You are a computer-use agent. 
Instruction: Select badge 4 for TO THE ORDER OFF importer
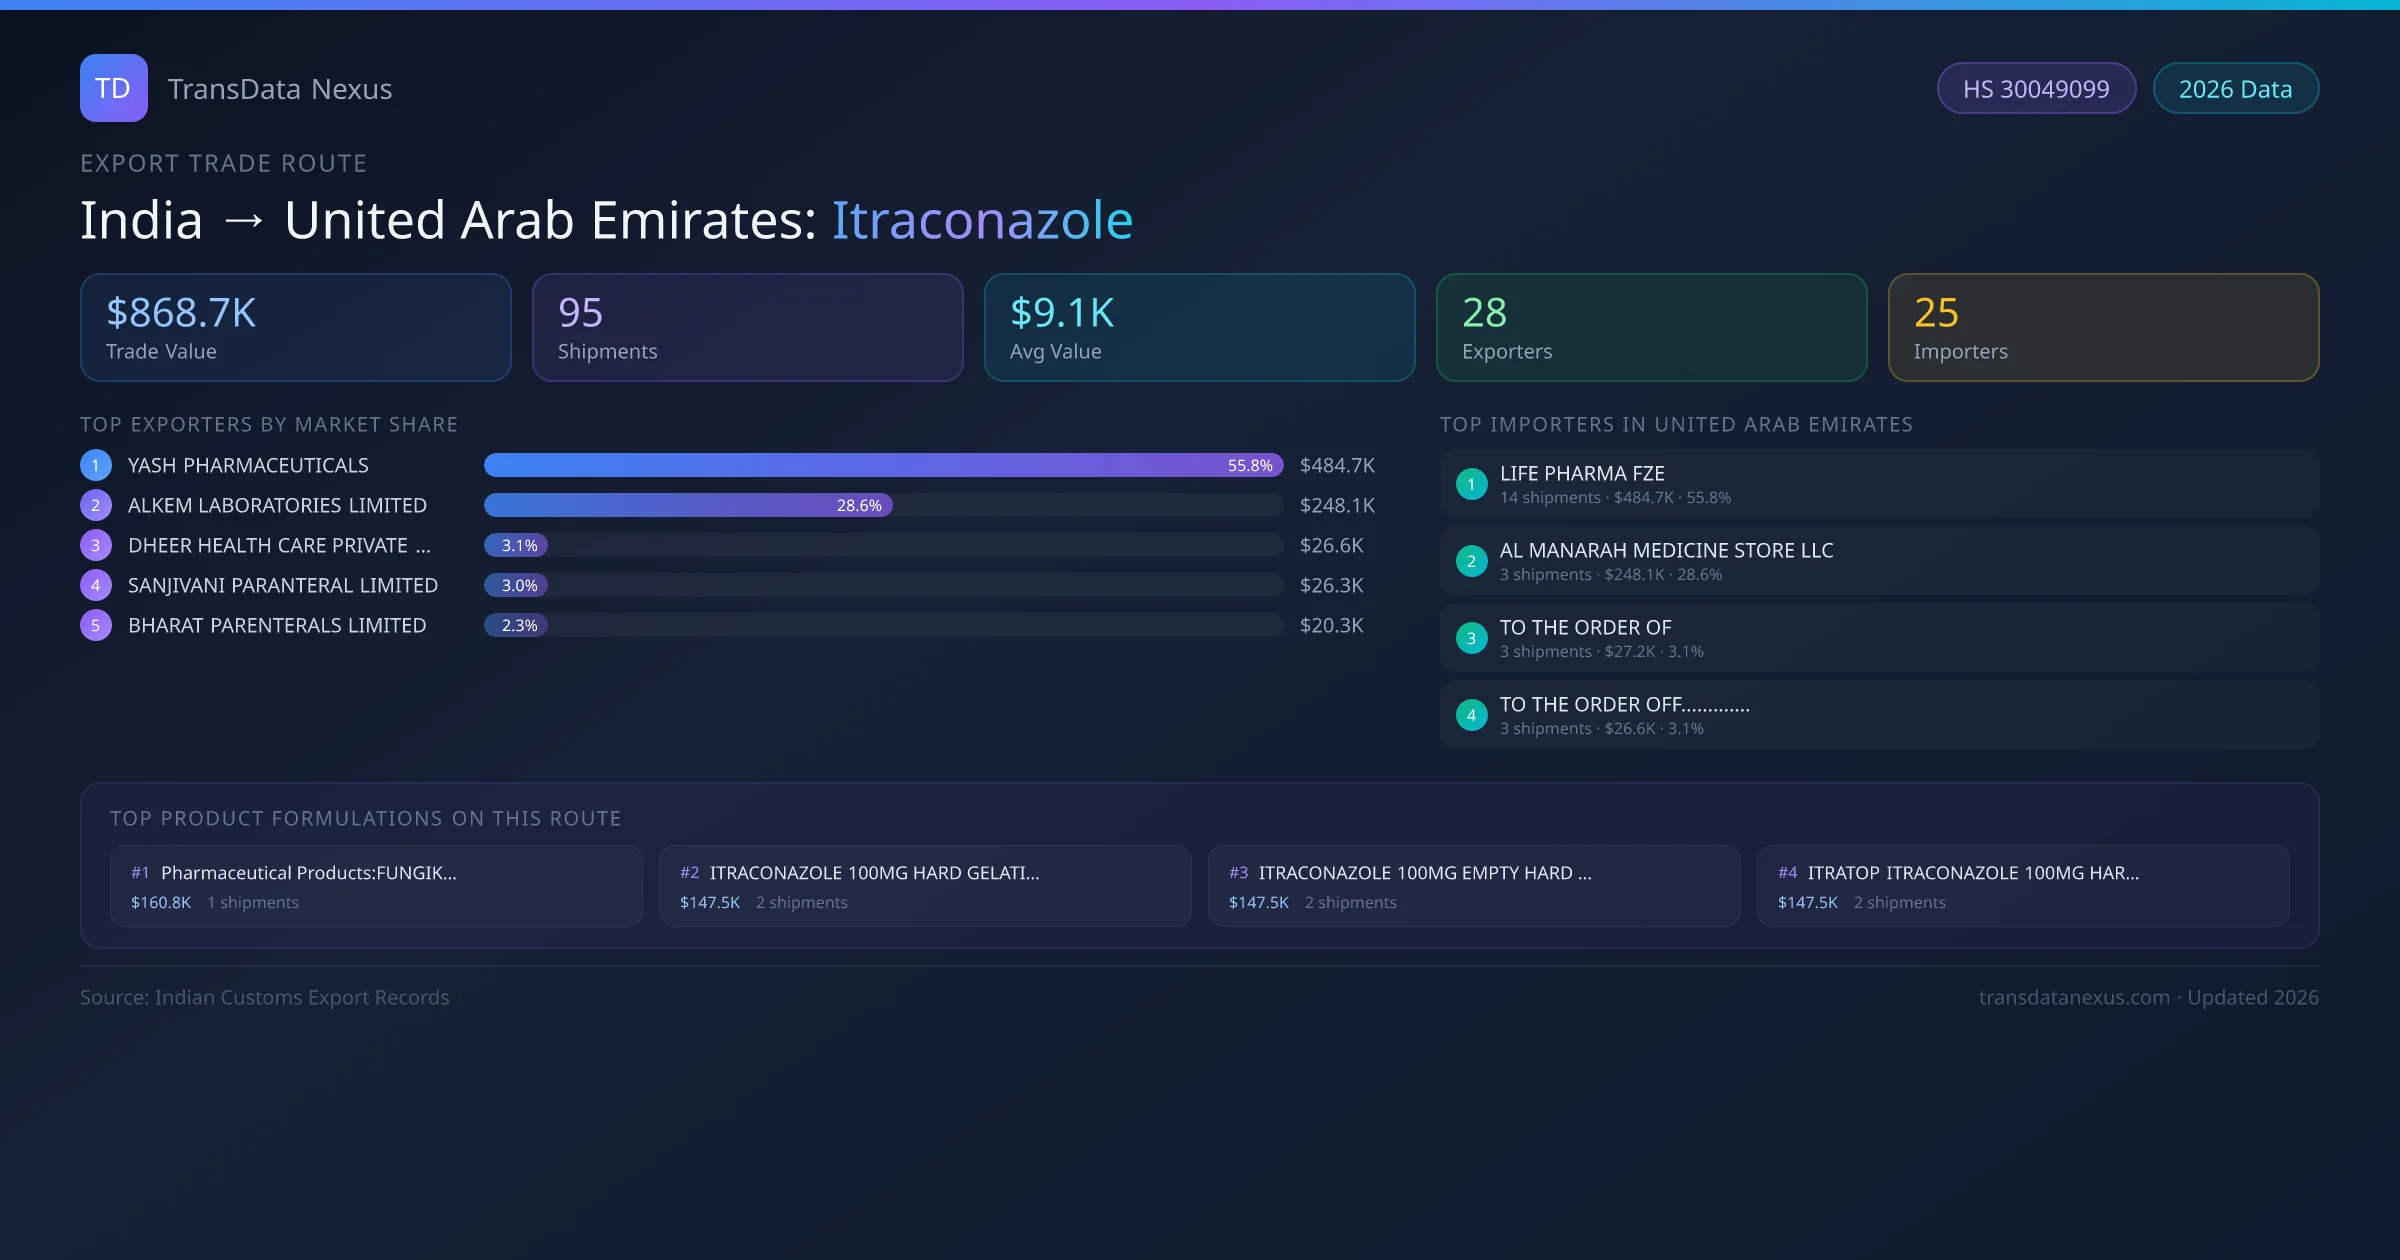1471,714
